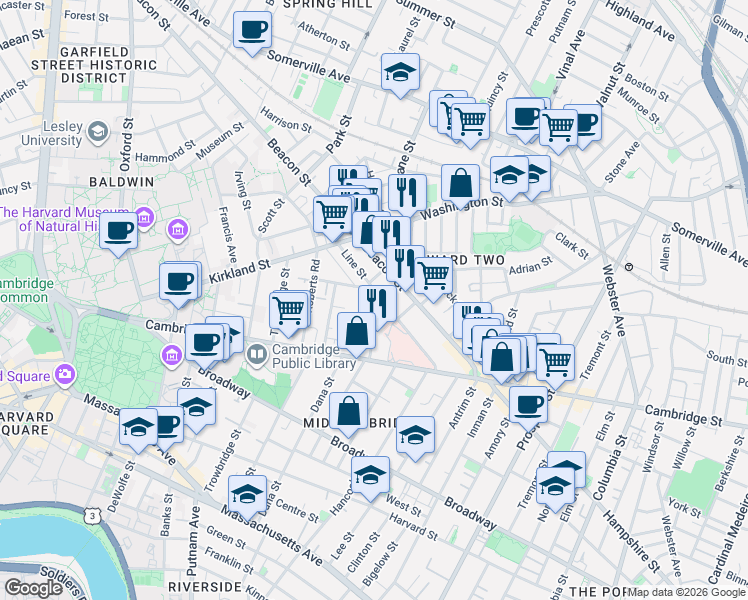
Task: Click the Putnam Ave street label
Action: coord(193,541)
